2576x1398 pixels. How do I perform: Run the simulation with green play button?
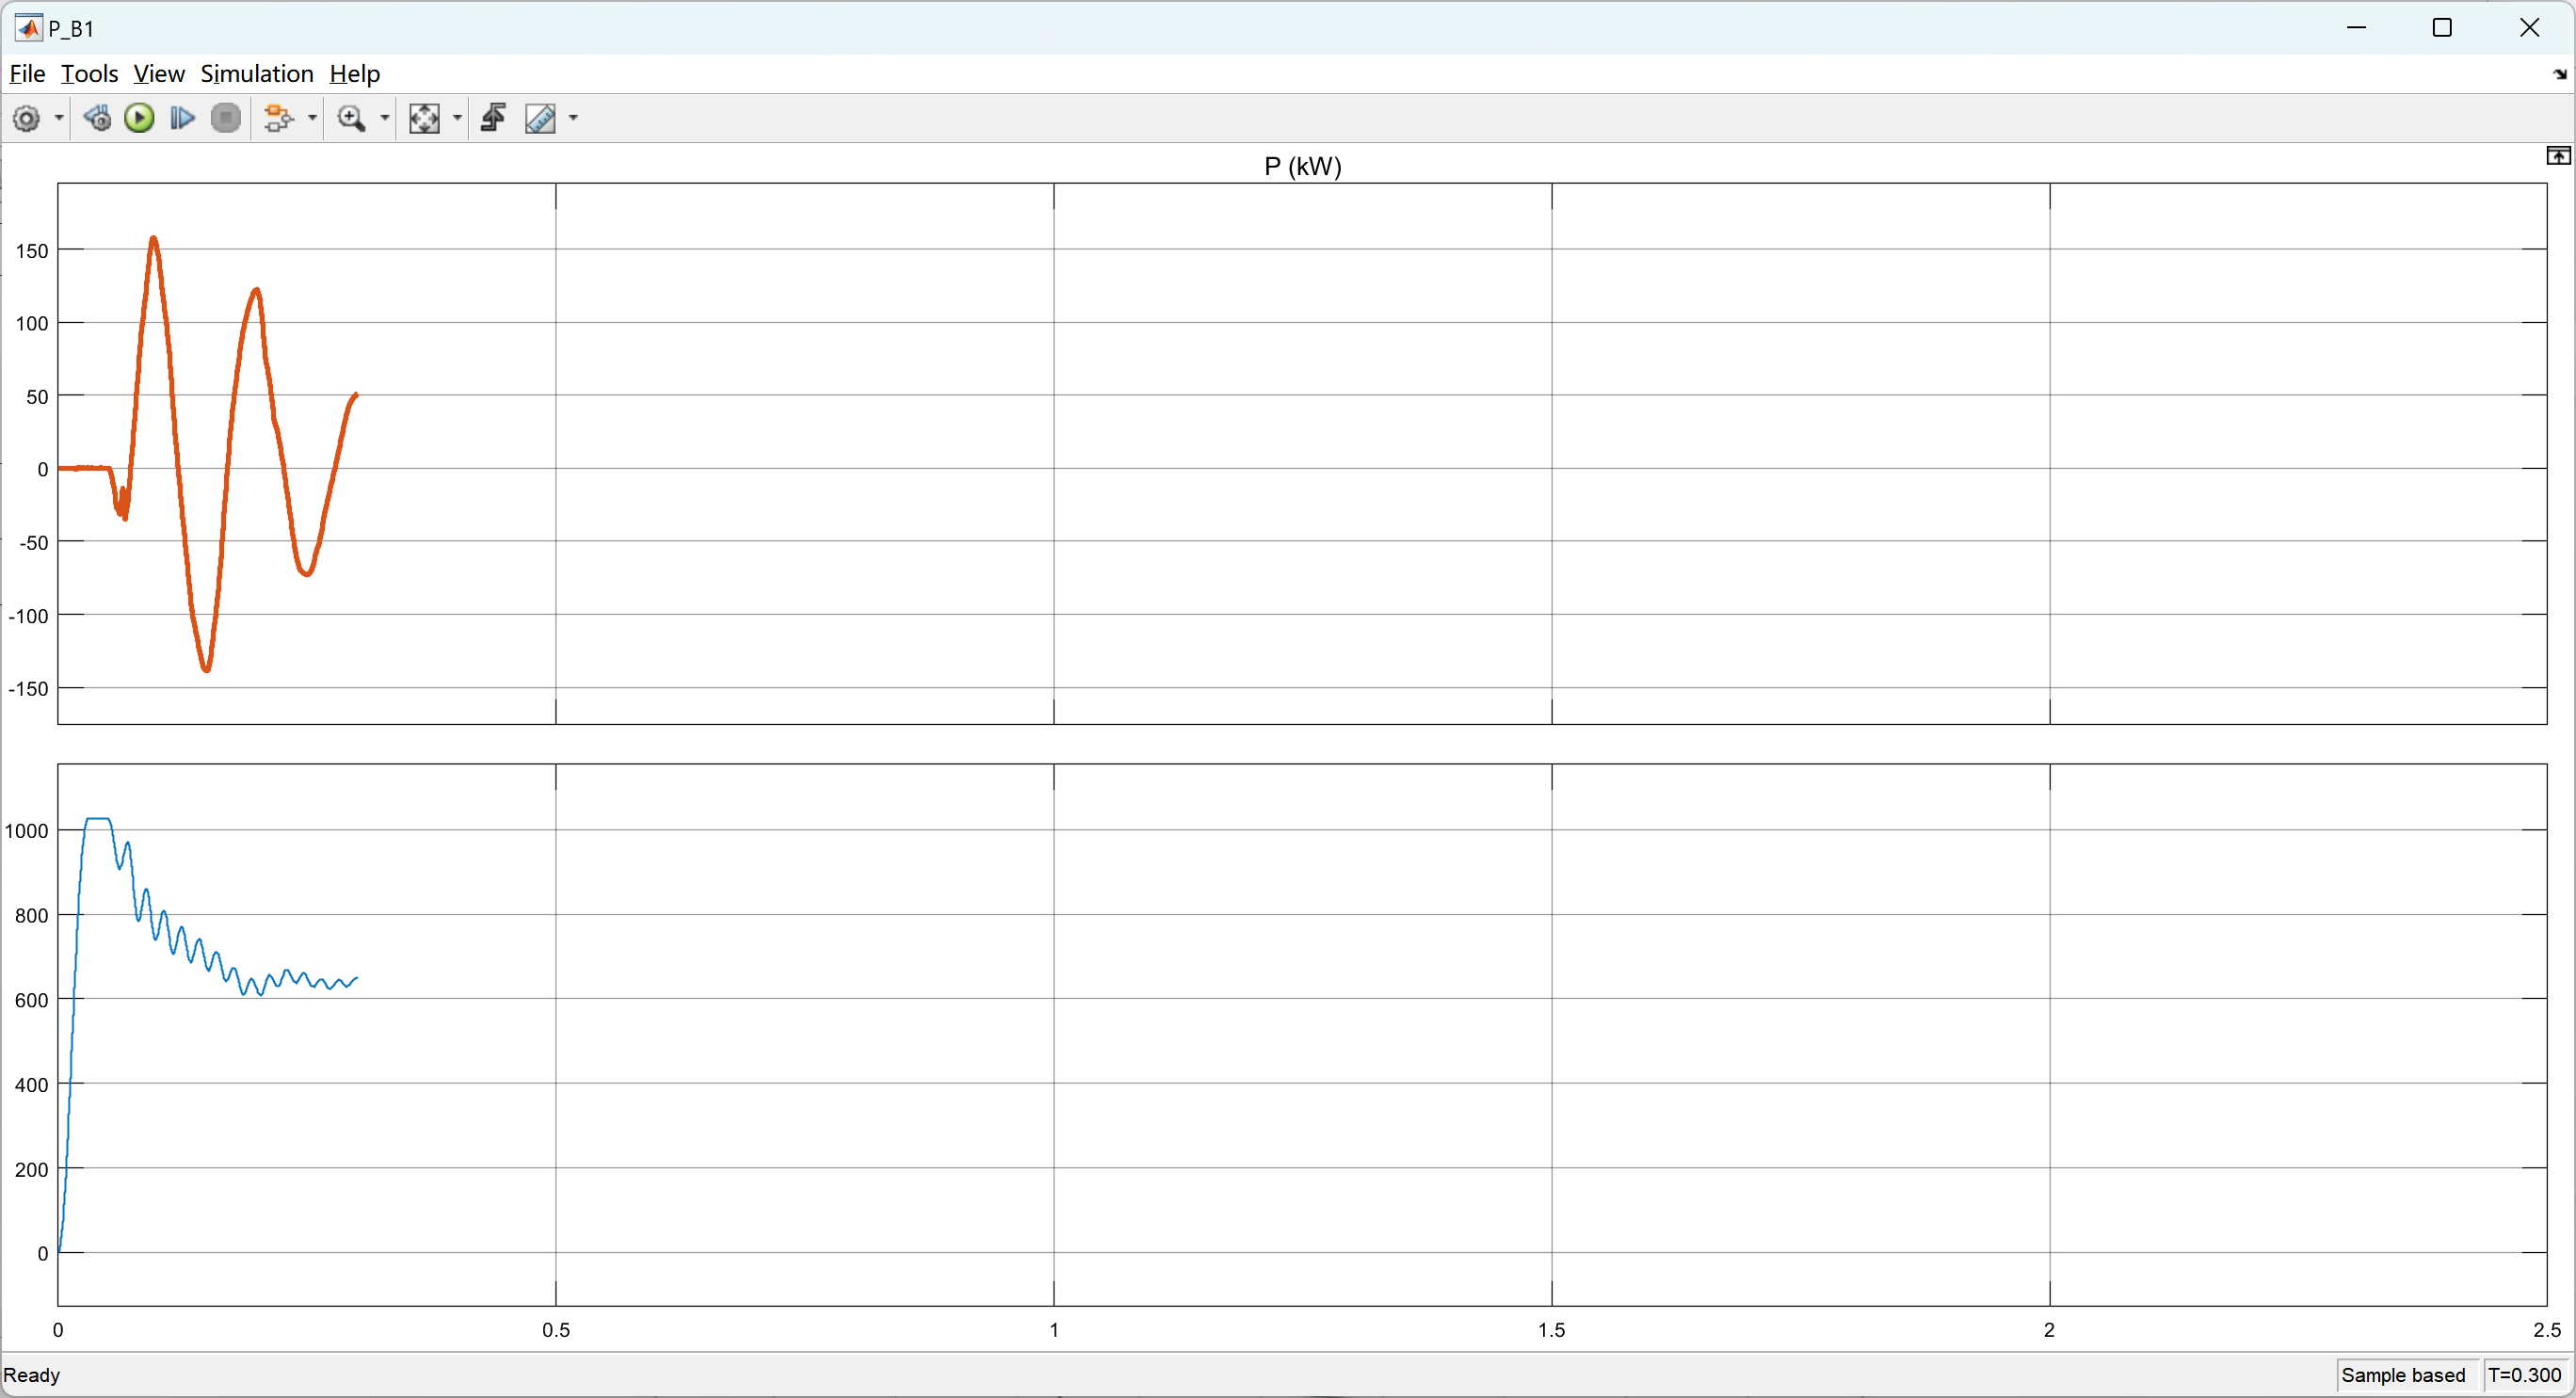[x=139, y=119]
